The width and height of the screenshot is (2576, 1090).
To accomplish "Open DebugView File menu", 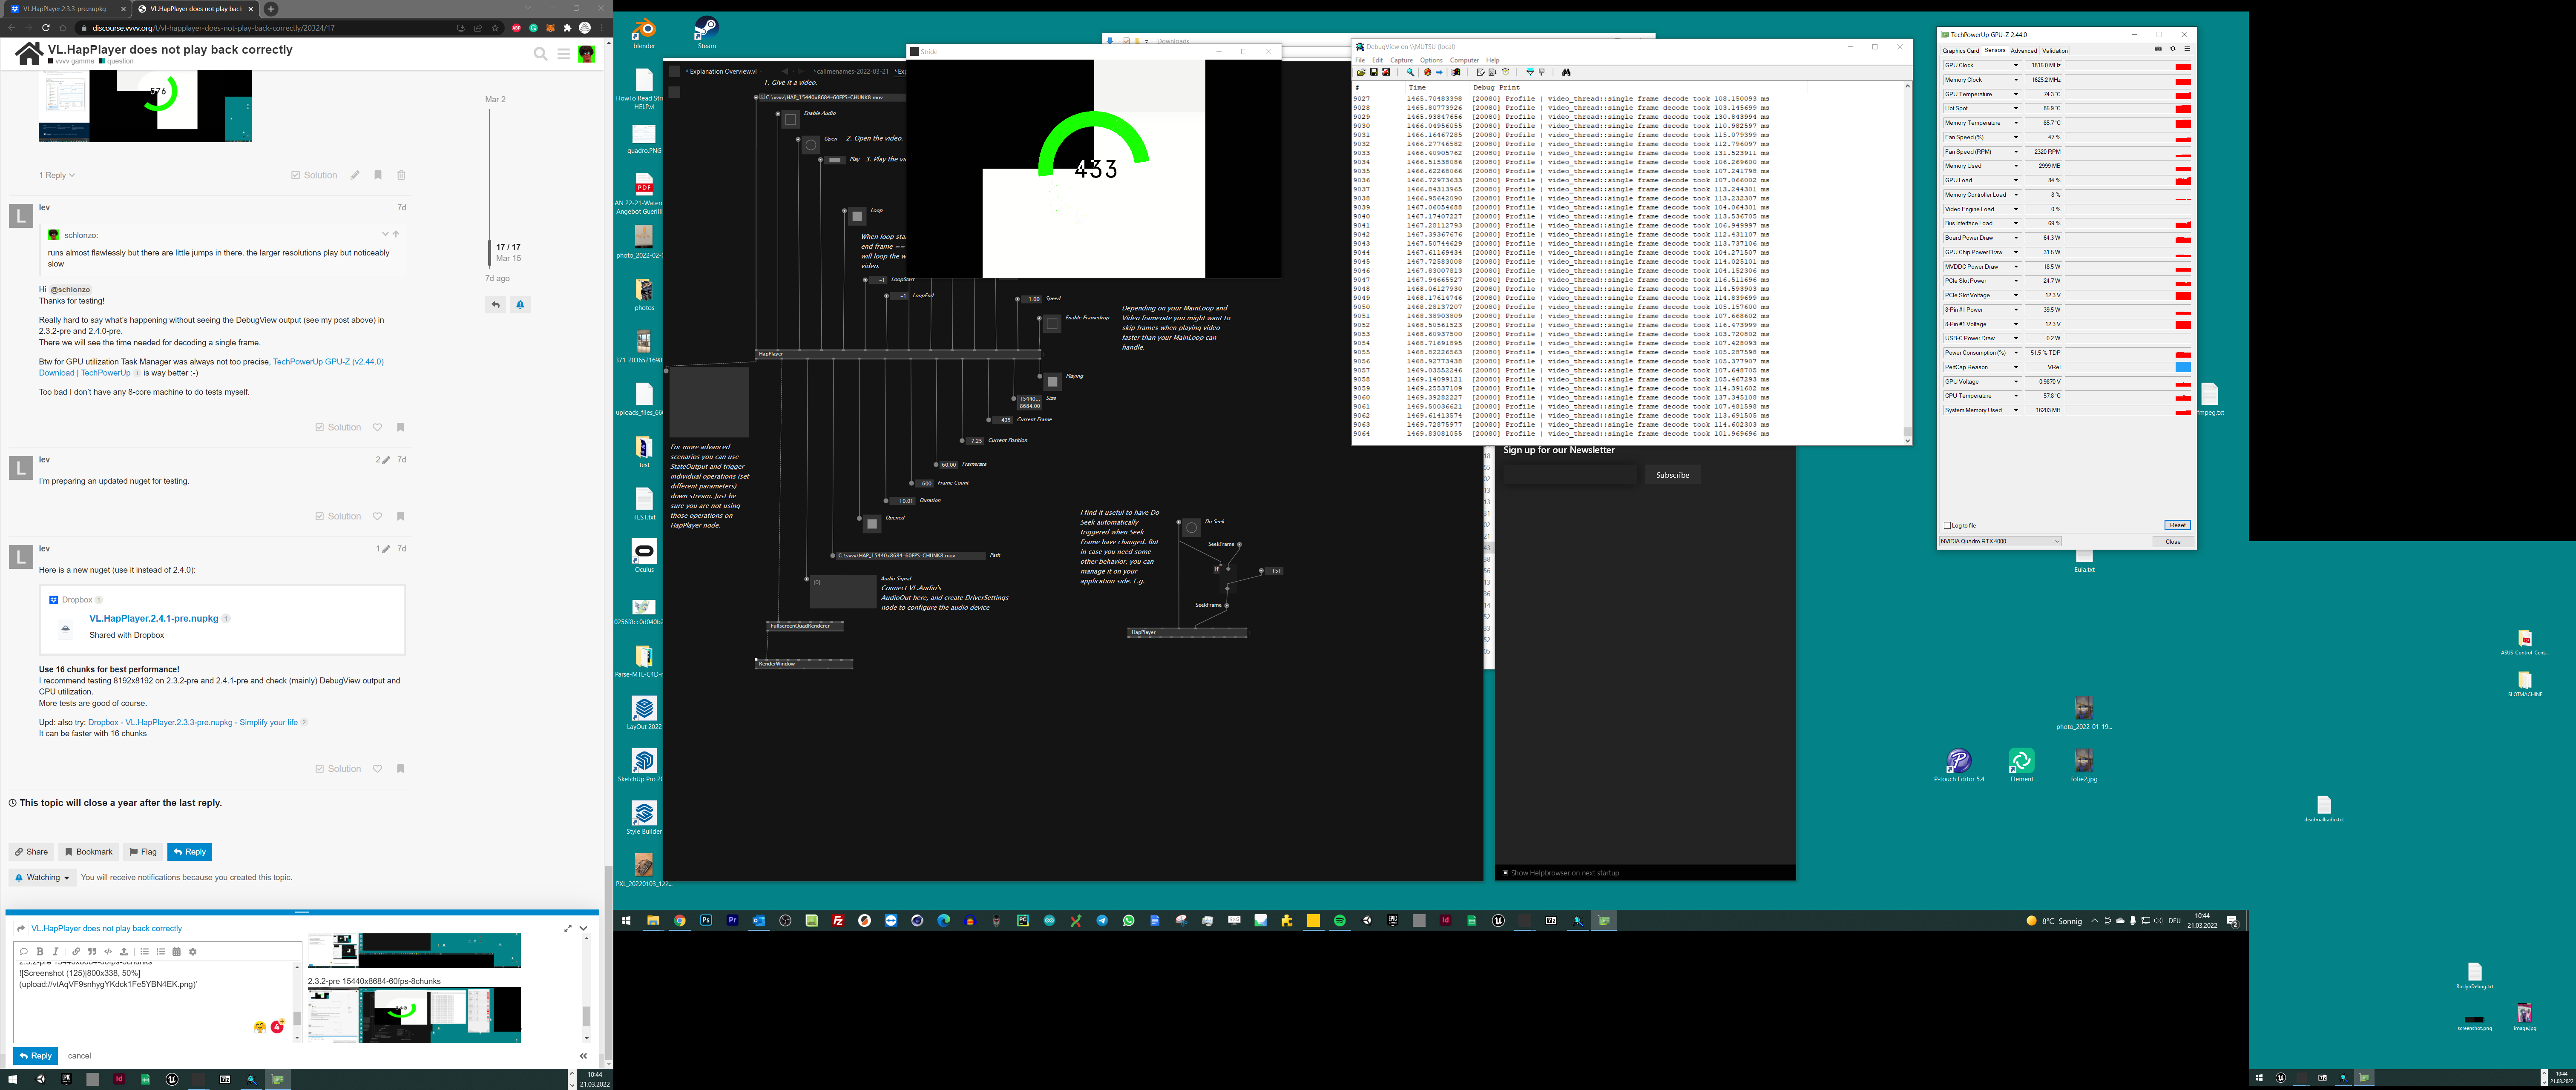I will (1360, 60).
